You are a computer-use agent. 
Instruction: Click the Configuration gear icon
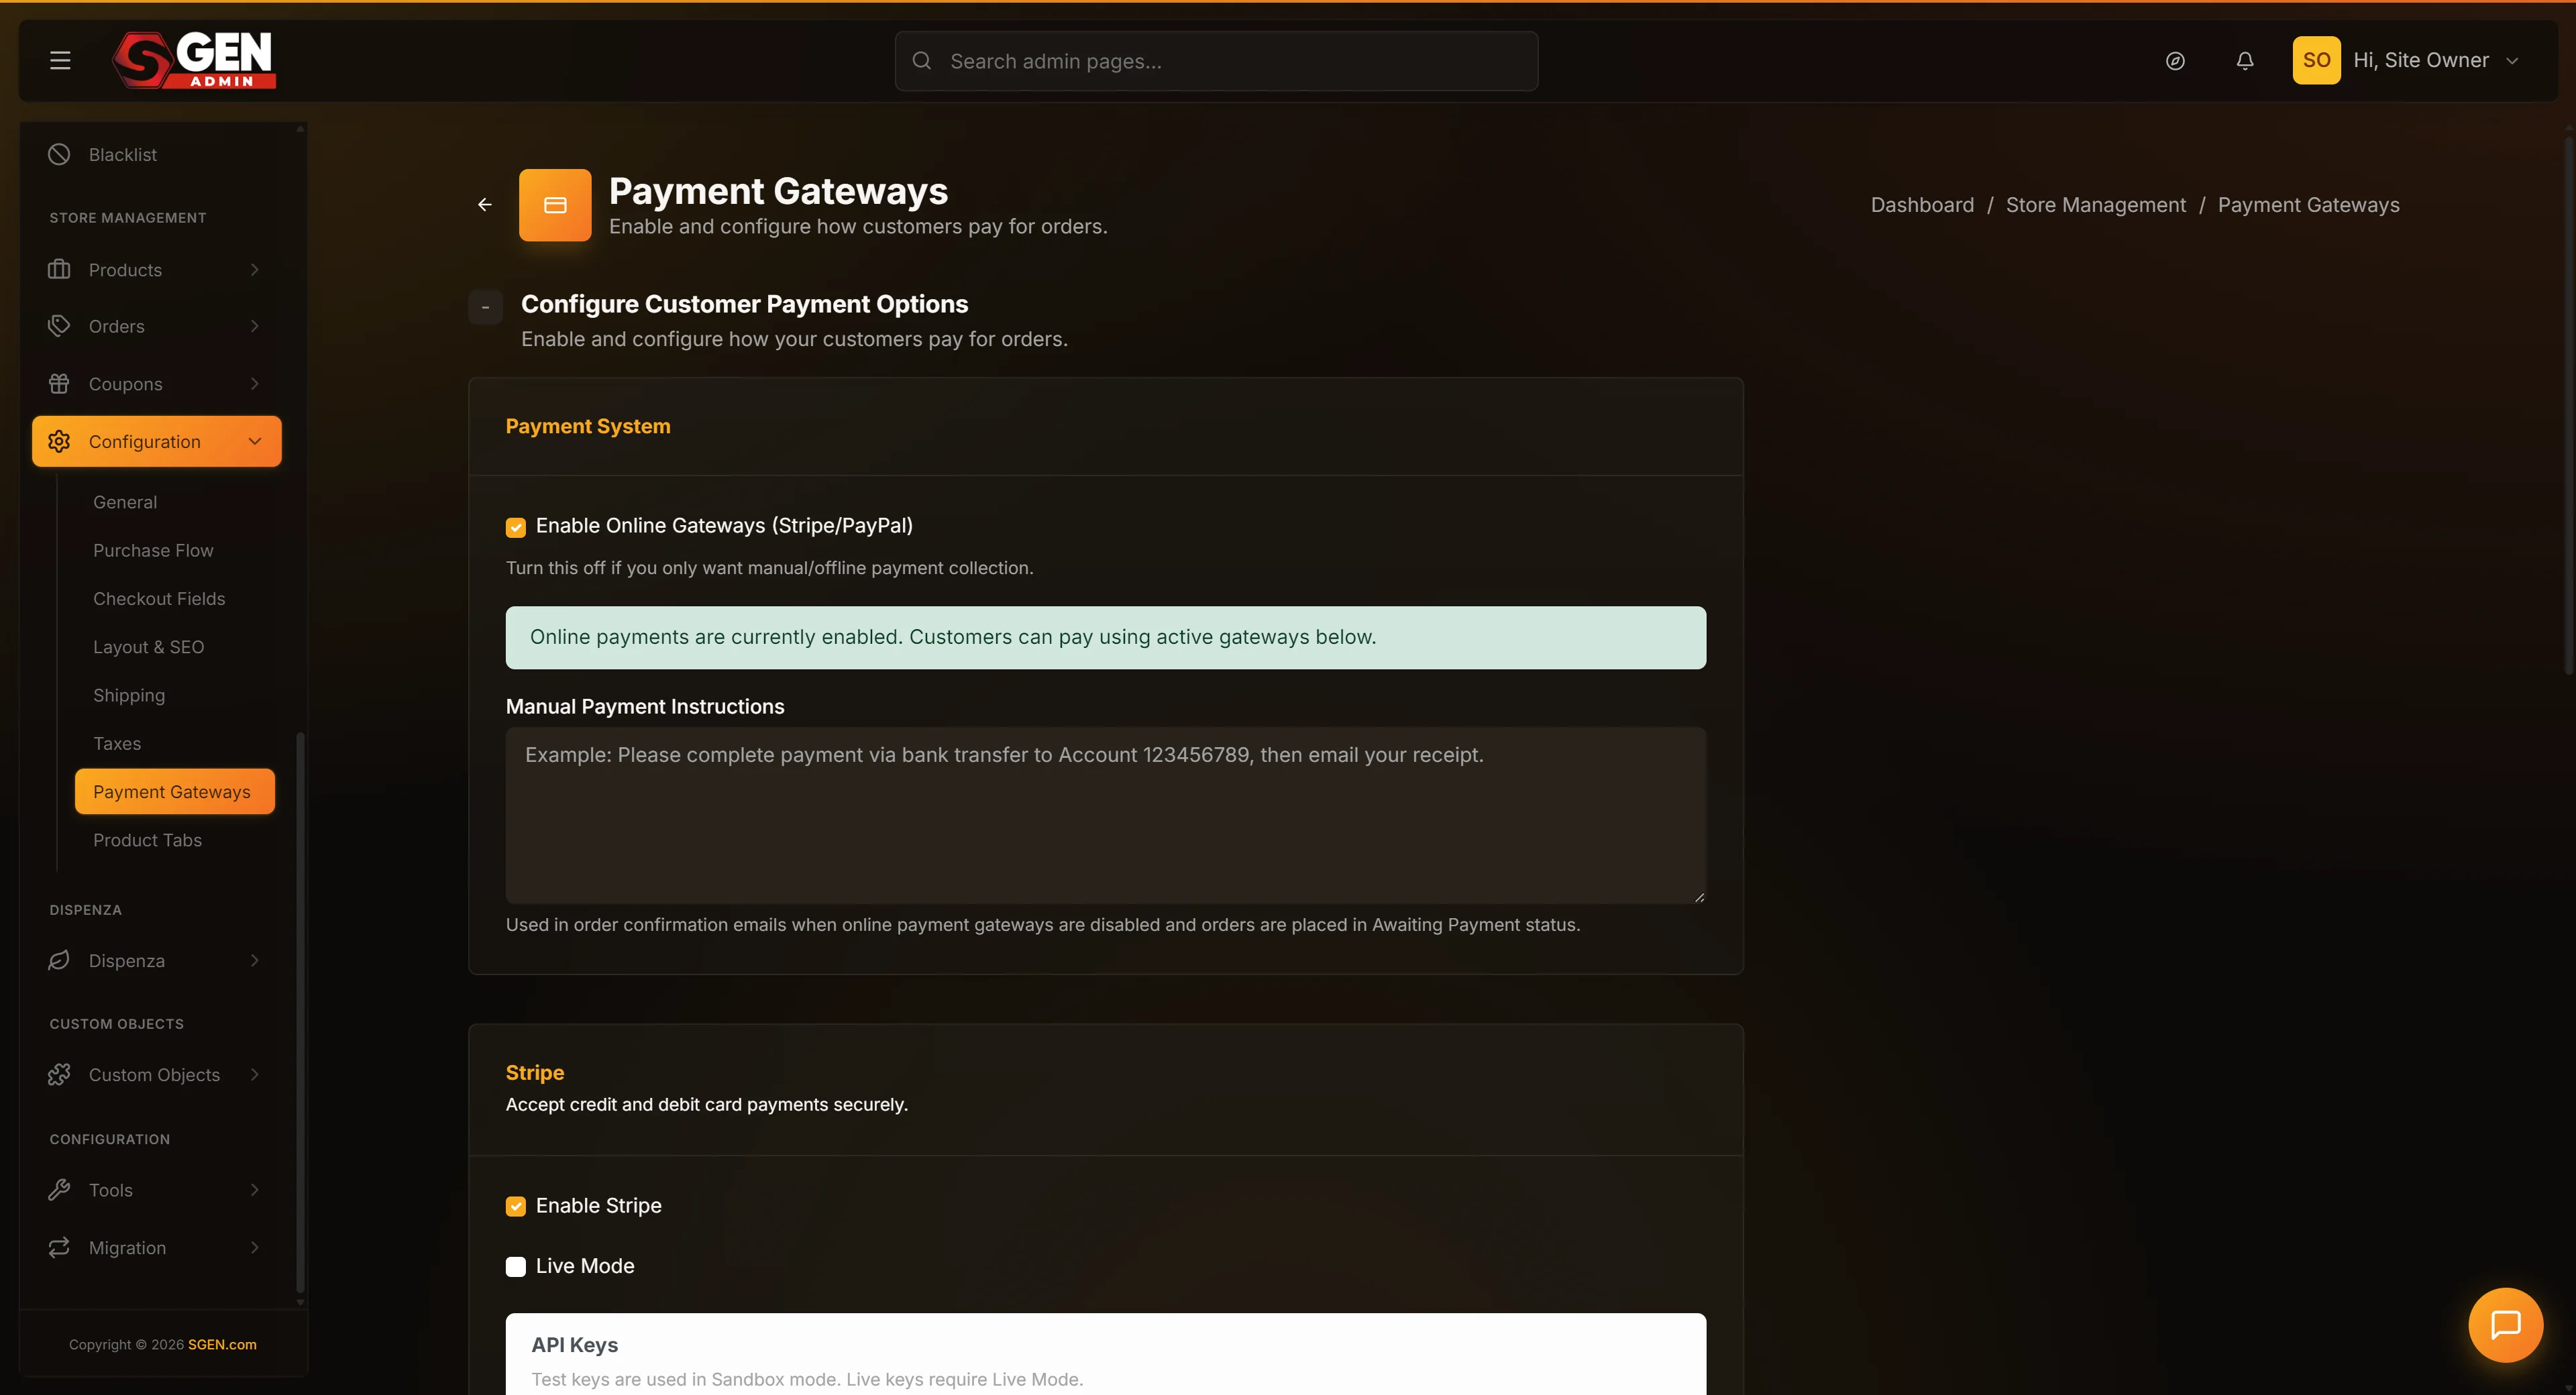(x=59, y=442)
